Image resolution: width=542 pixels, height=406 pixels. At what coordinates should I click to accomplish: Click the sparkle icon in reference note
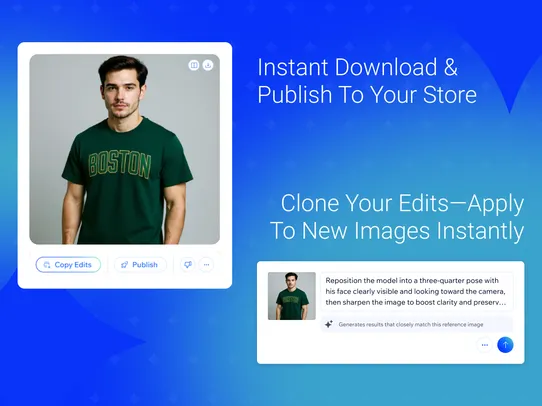pos(329,324)
